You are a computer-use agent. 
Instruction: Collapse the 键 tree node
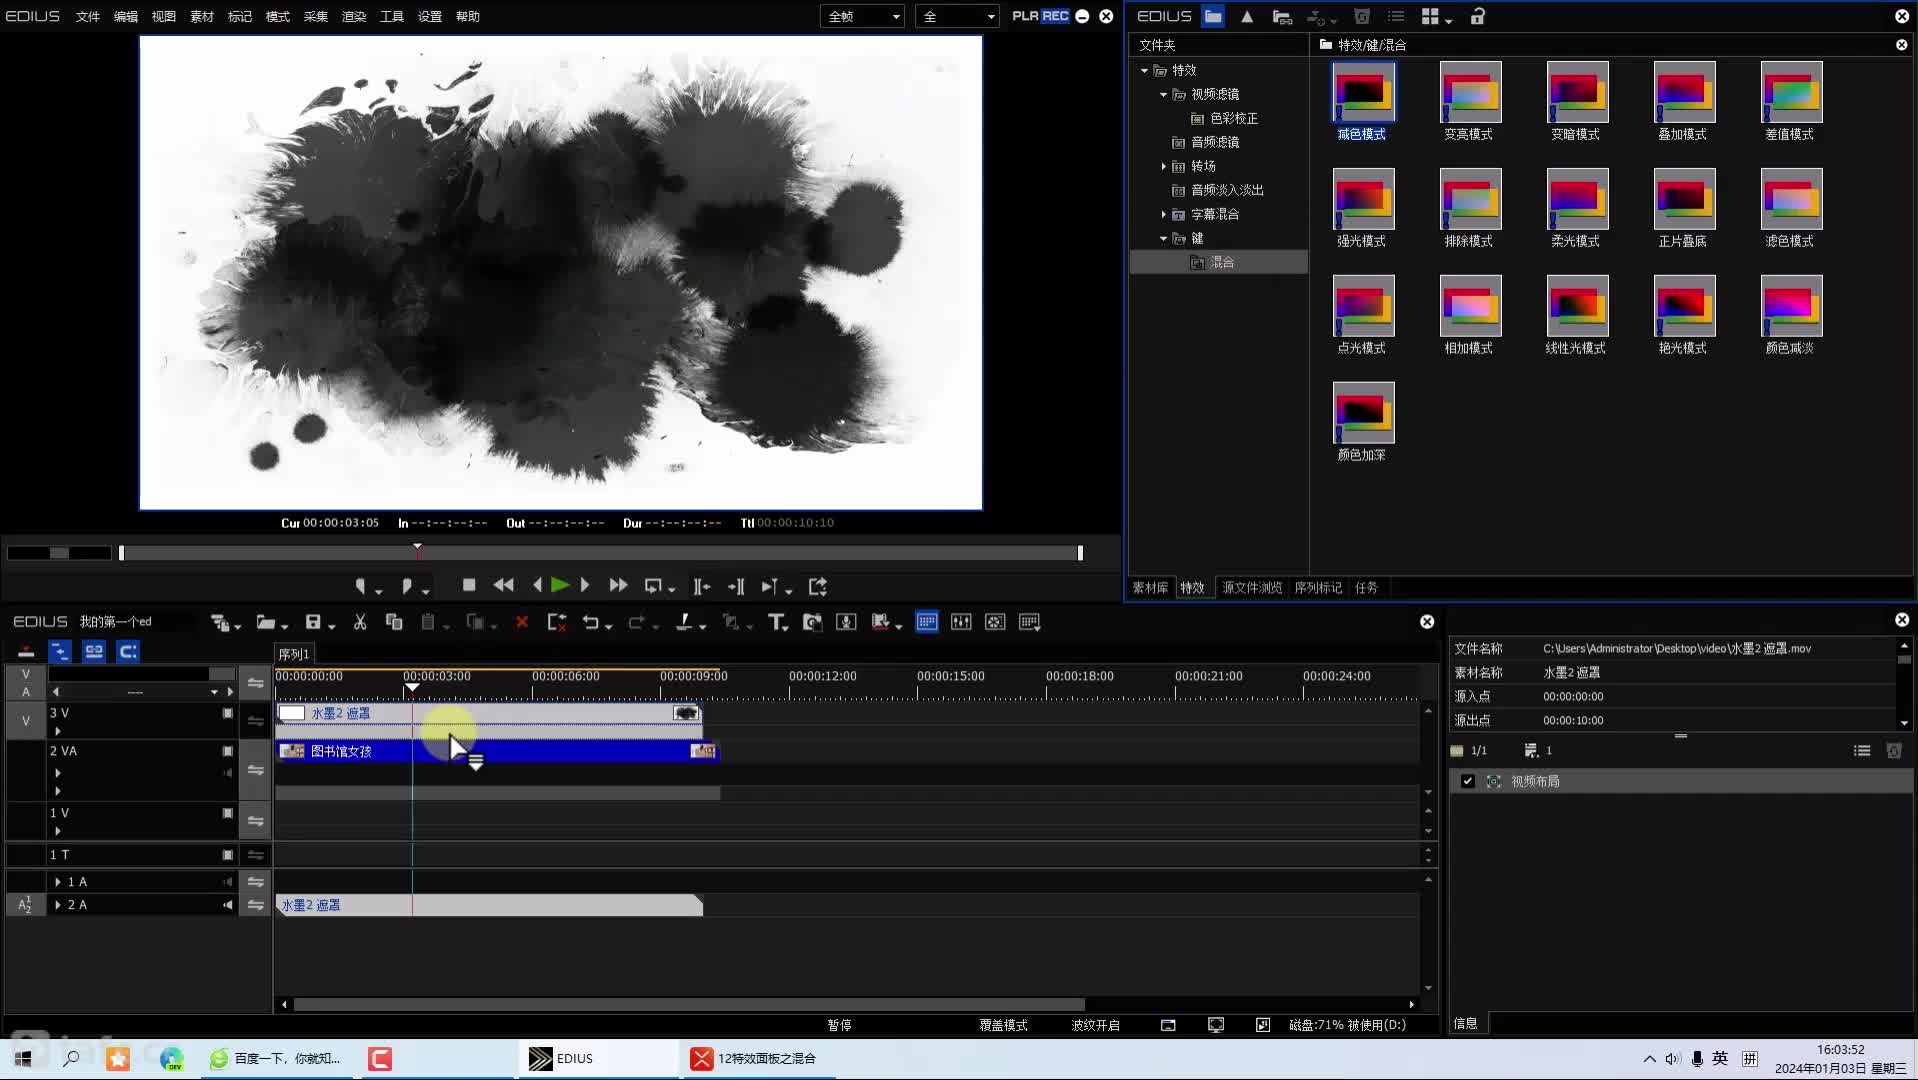[x=1163, y=238]
